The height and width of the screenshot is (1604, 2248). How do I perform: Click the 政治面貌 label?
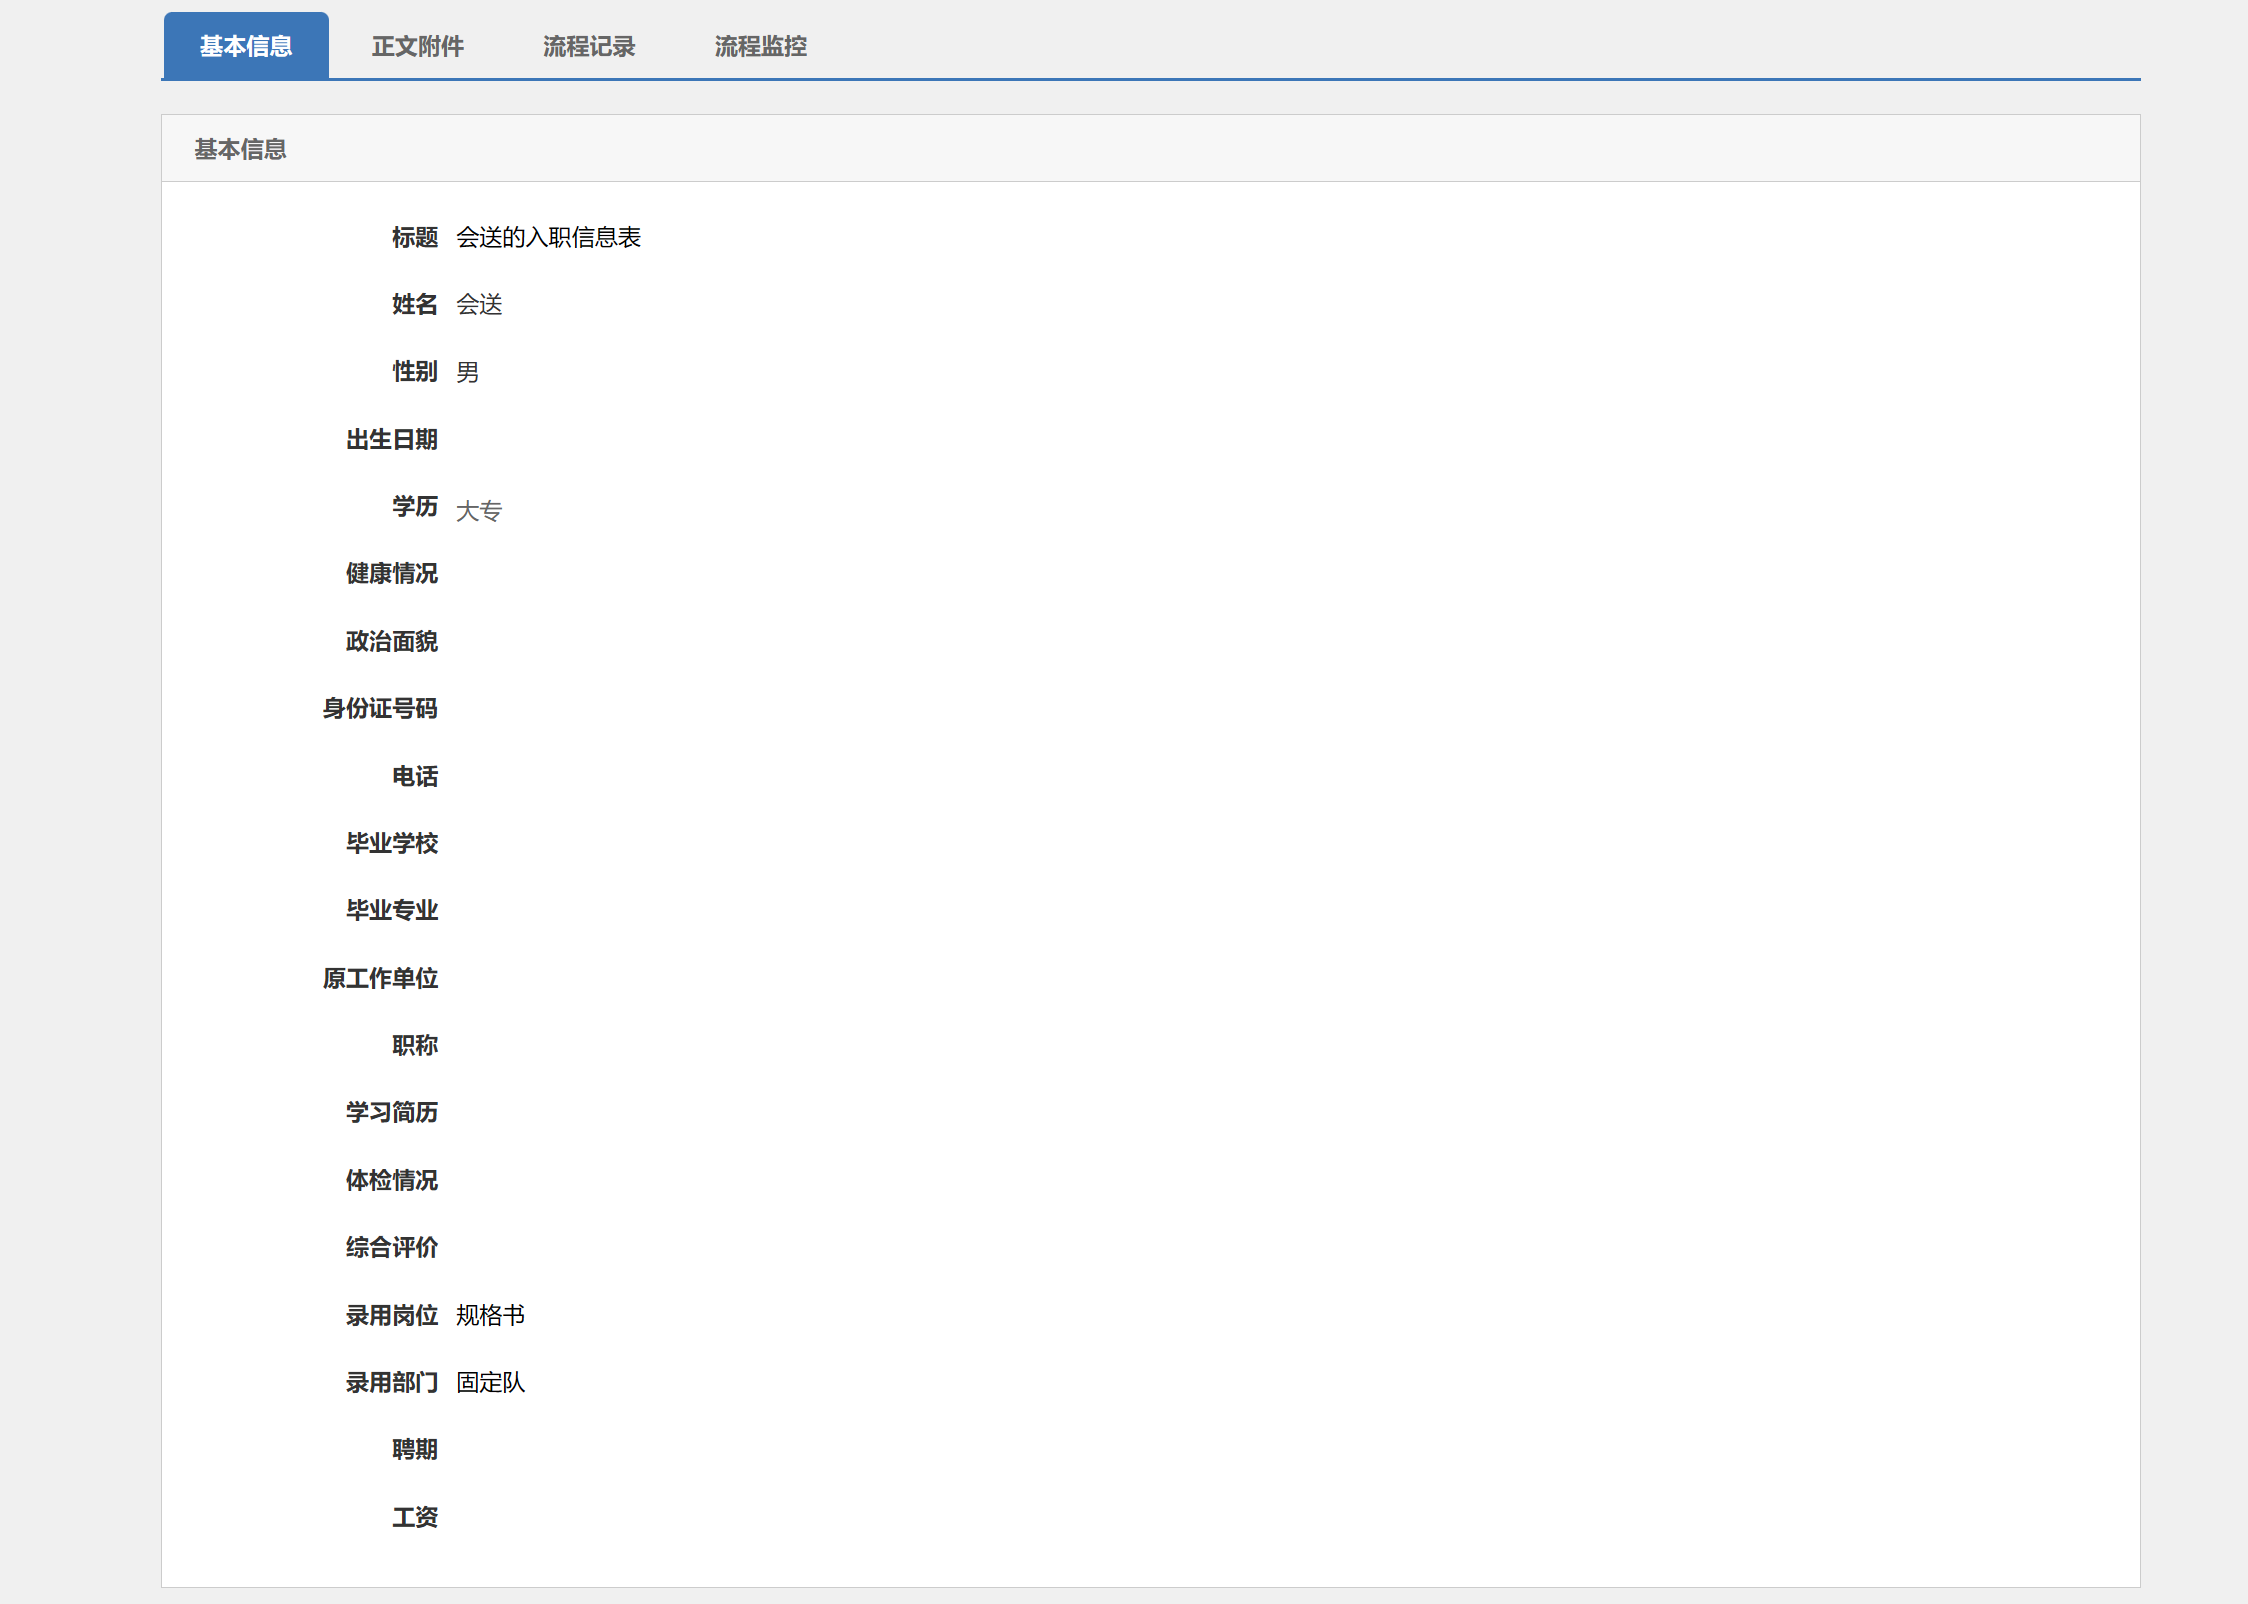[x=391, y=641]
